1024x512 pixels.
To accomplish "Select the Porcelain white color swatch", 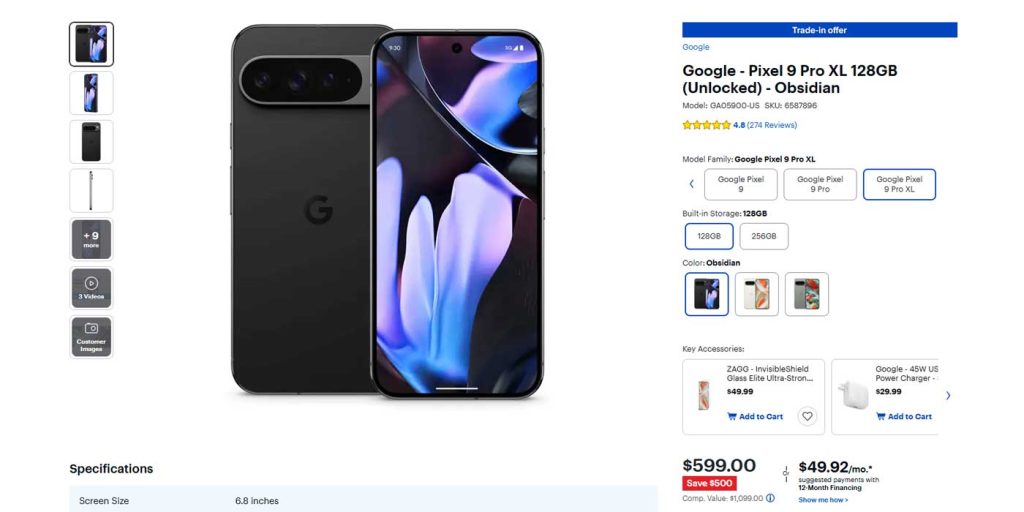I will coord(756,294).
